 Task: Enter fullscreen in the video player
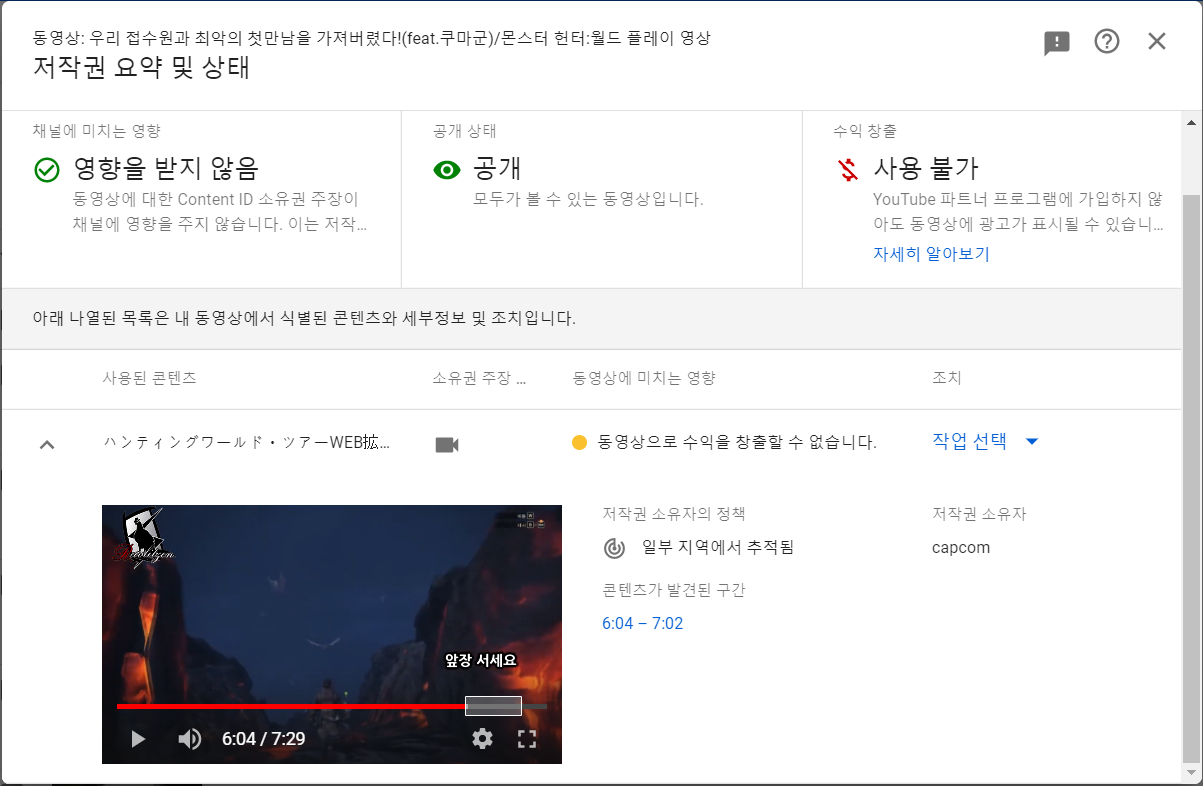pyautogui.click(x=527, y=739)
